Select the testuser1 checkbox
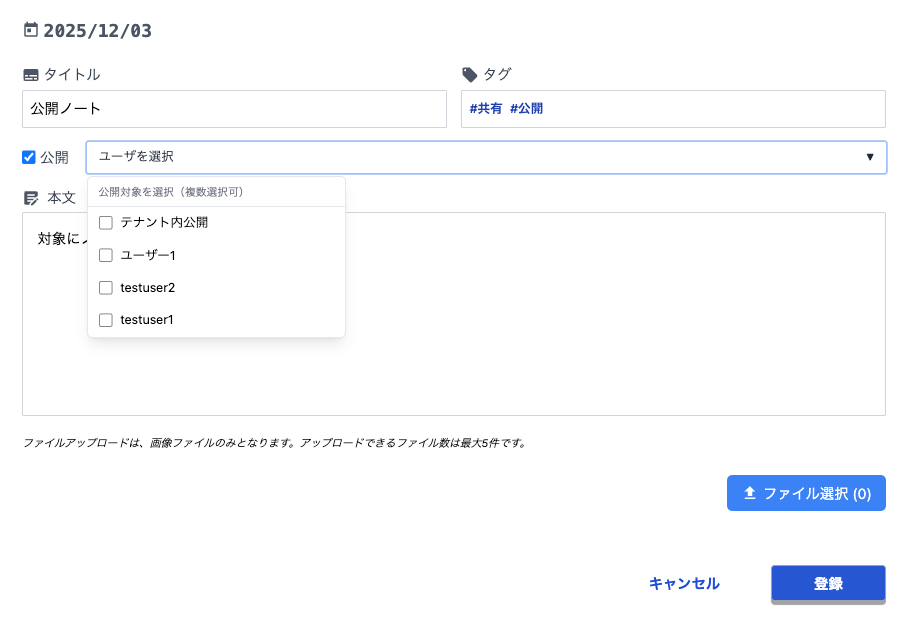This screenshot has width=908, height=622. tap(106, 320)
